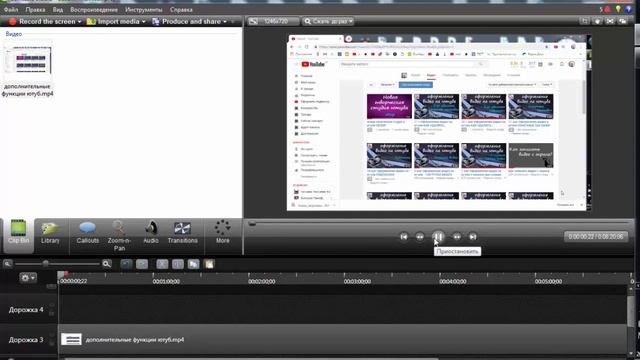
Task: Open the Library tab
Action: [50, 232]
